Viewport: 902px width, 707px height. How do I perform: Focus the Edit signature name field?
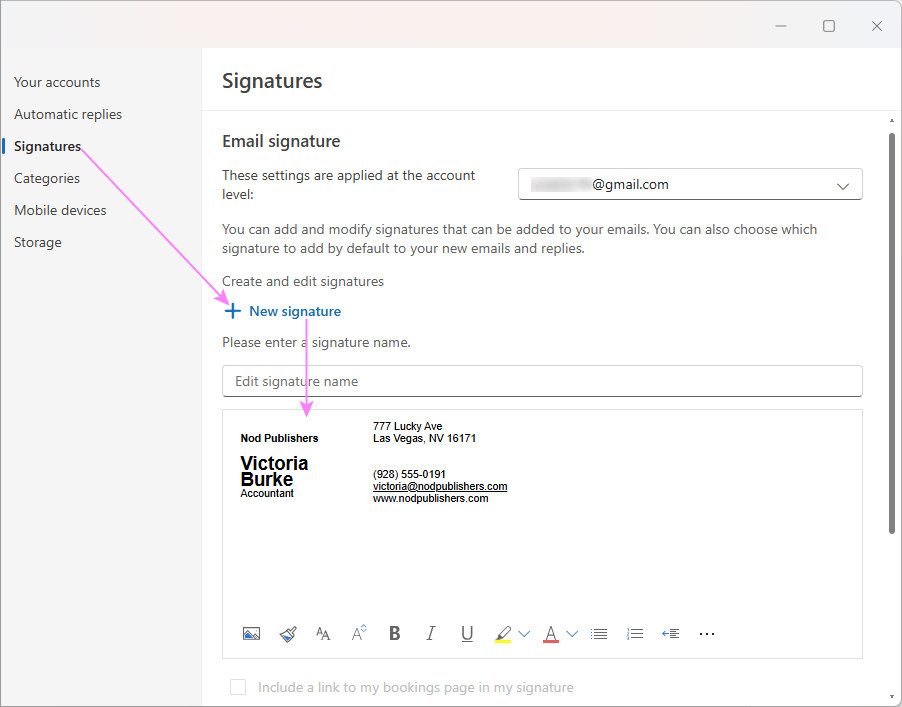[x=542, y=381]
